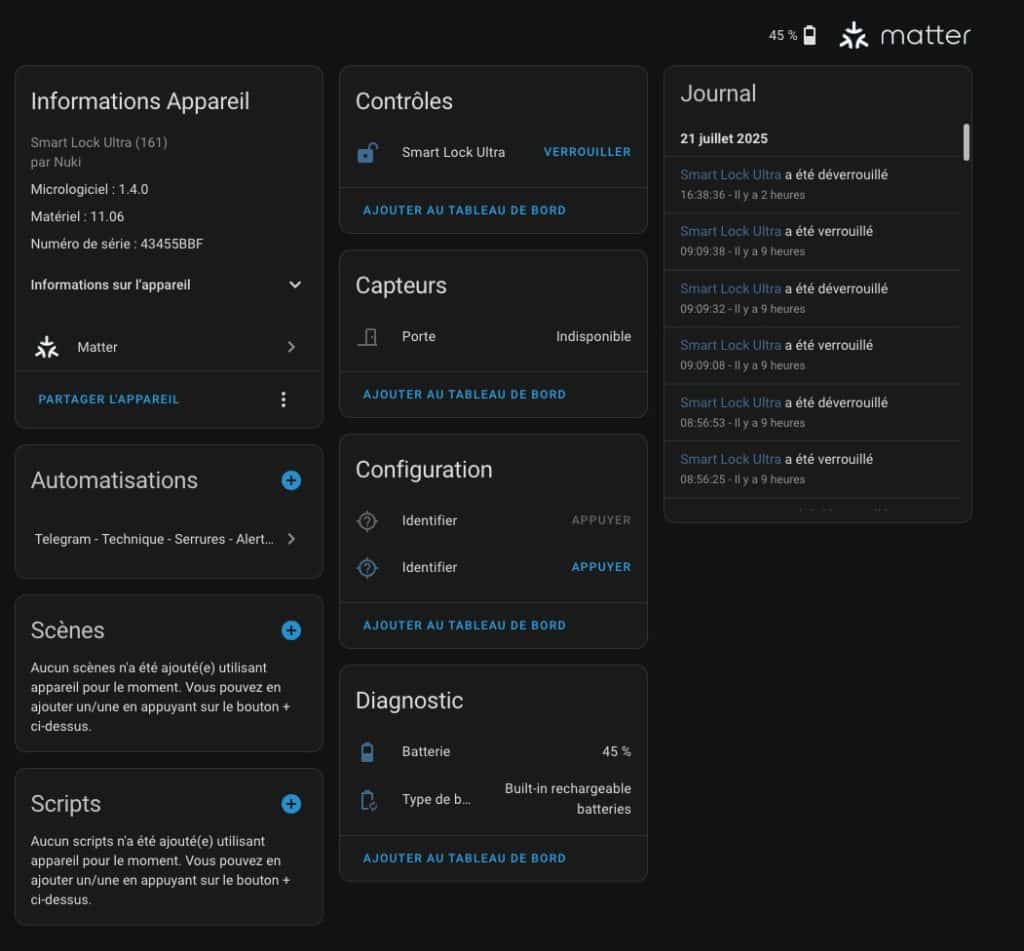This screenshot has width=1024, height=951.
Task: Open Telegram - Technique - Serrures automation chevron
Action: (291, 539)
